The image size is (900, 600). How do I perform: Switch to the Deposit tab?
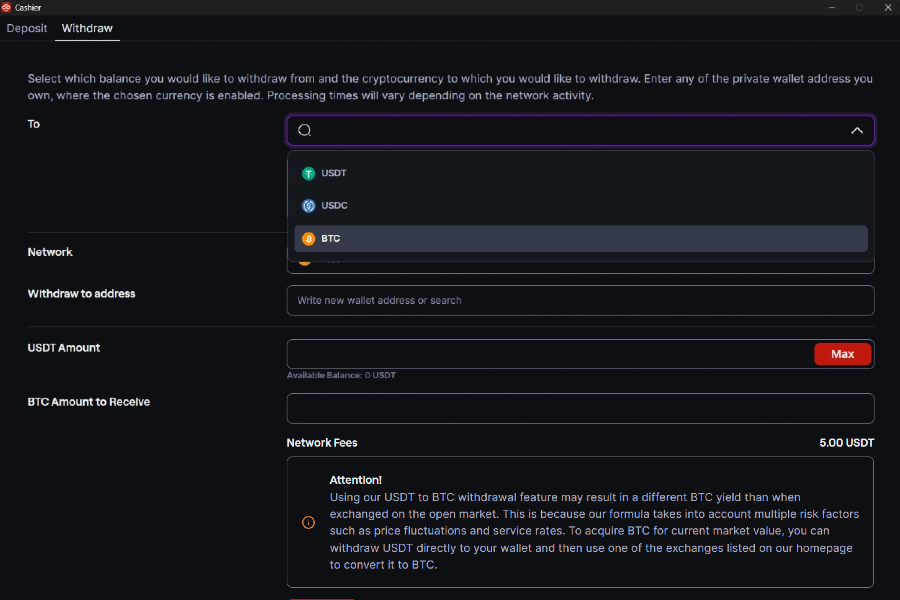click(x=26, y=28)
